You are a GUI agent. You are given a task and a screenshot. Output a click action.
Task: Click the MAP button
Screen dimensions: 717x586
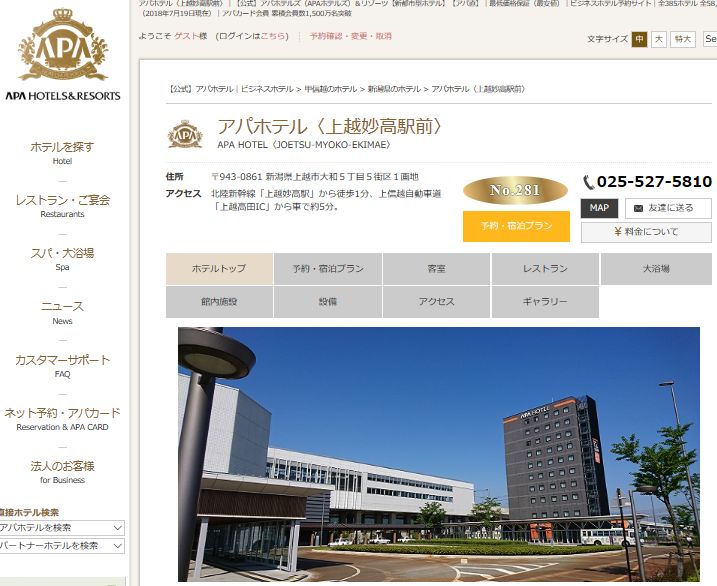pyautogui.click(x=599, y=208)
